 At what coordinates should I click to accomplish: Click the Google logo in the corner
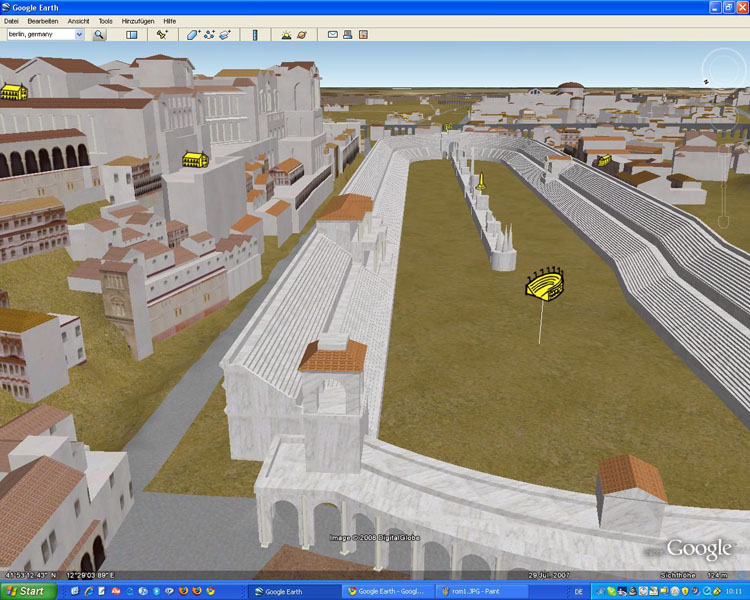[x=699, y=549]
